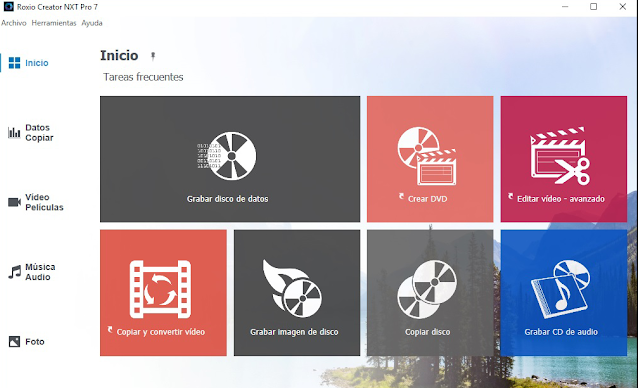Click the pin icon next to Inicio heading
Viewport: 638px width, 388px height.
coord(153,56)
